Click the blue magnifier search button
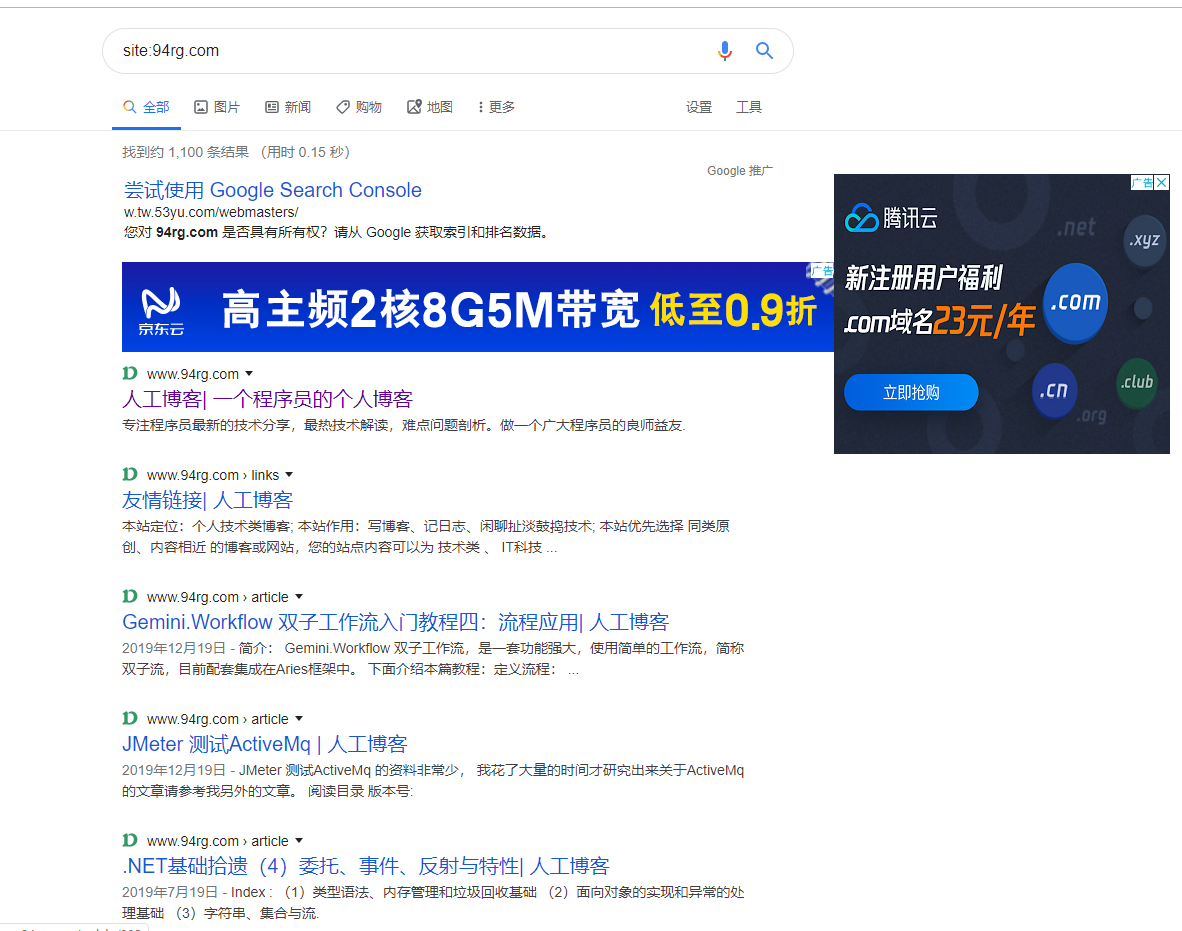The width and height of the screenshot is (1182, 931). coord(764,51)
